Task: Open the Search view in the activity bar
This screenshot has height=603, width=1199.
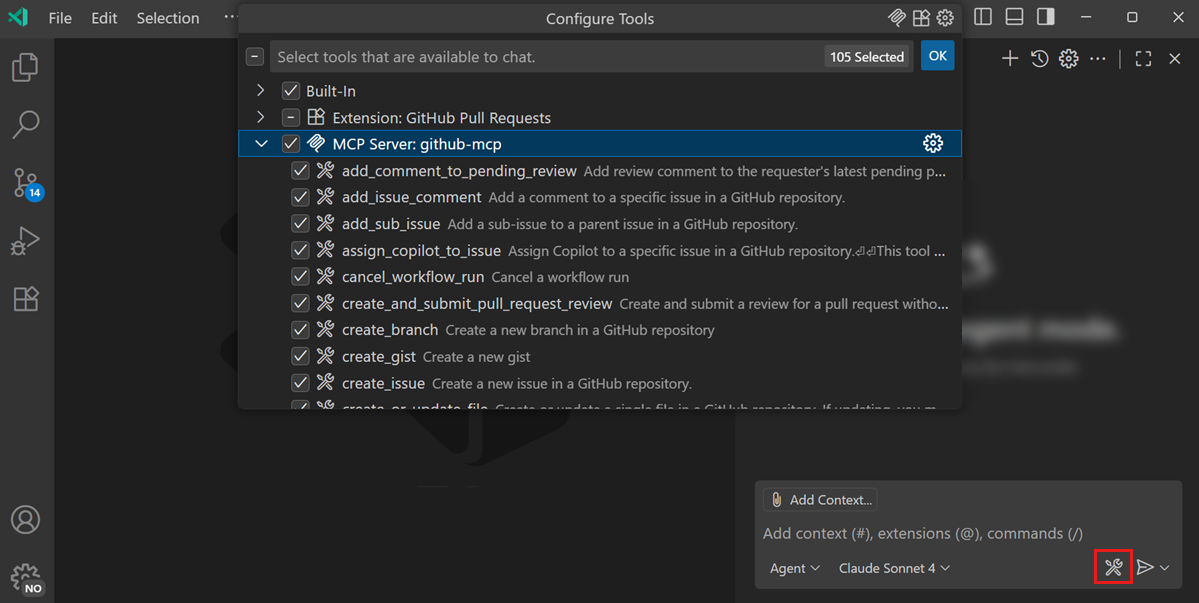Action: click(x=25, y=124)
